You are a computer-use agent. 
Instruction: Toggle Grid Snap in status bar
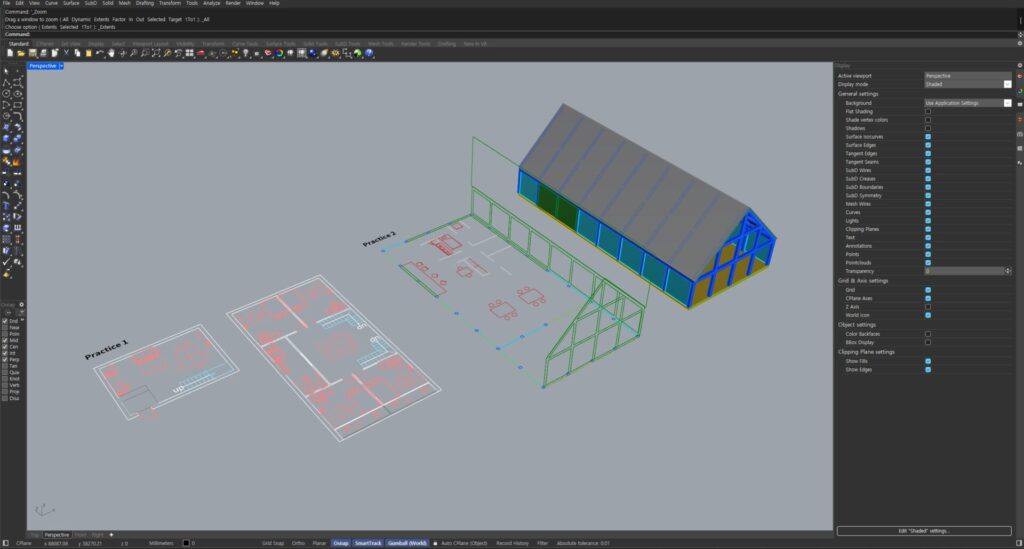pyautogui.click(x=273, y=543)
